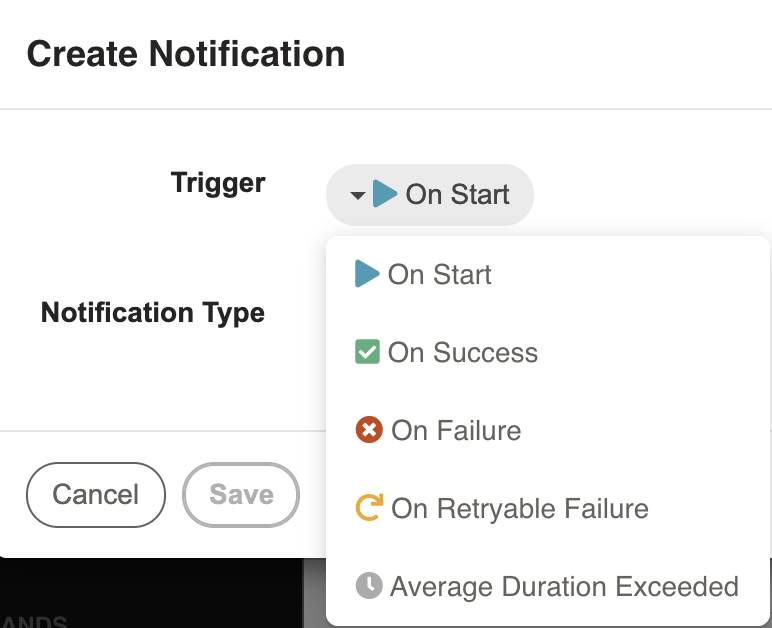Click the Create Notification dialog title
Viewport: 772px width, 628px height.
point(186,54)
